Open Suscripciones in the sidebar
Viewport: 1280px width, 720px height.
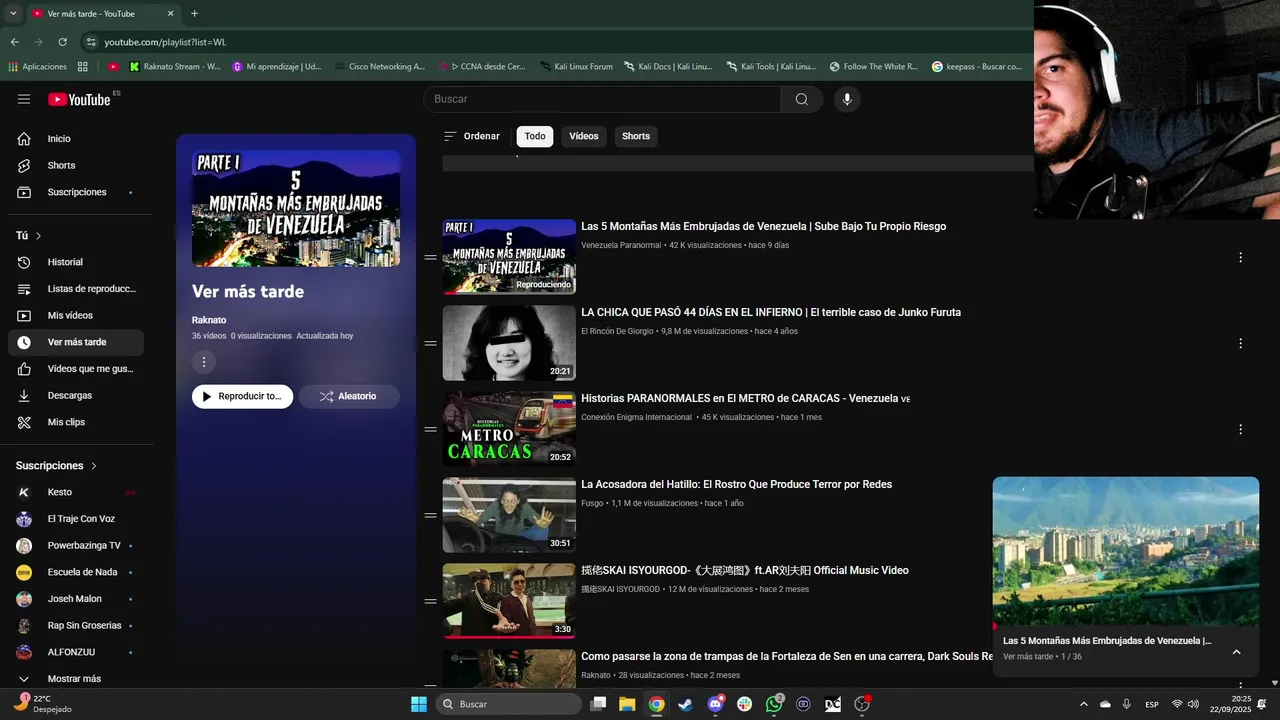[76, 192]
